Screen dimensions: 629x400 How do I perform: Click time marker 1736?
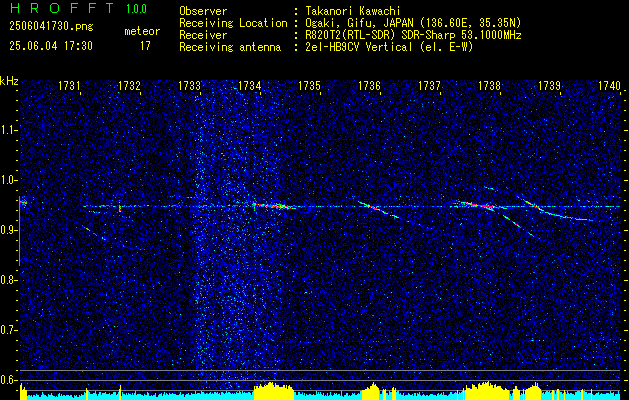click(369, 85)
